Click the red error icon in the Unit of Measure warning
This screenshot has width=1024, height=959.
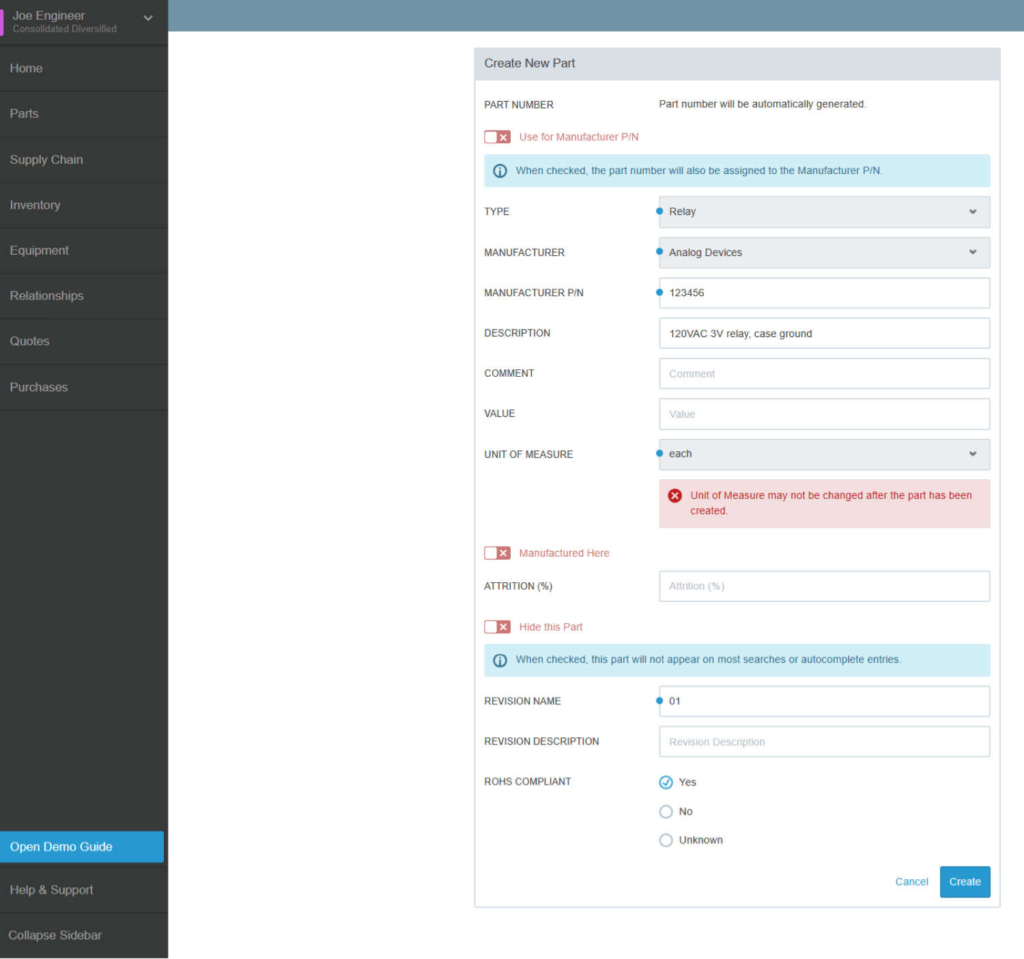coord(675,494)
